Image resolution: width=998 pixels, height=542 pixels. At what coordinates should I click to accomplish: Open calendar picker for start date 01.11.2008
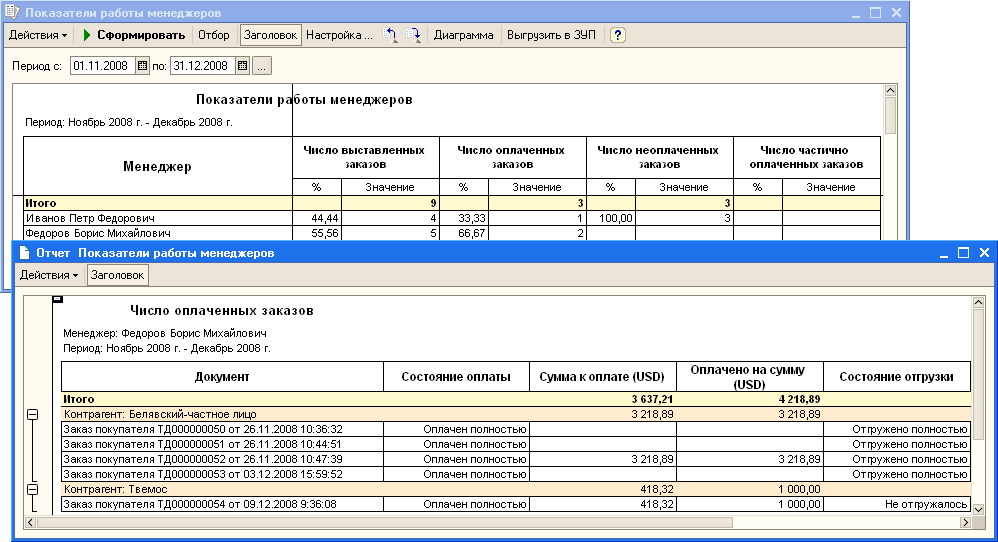tap(142, 66)
